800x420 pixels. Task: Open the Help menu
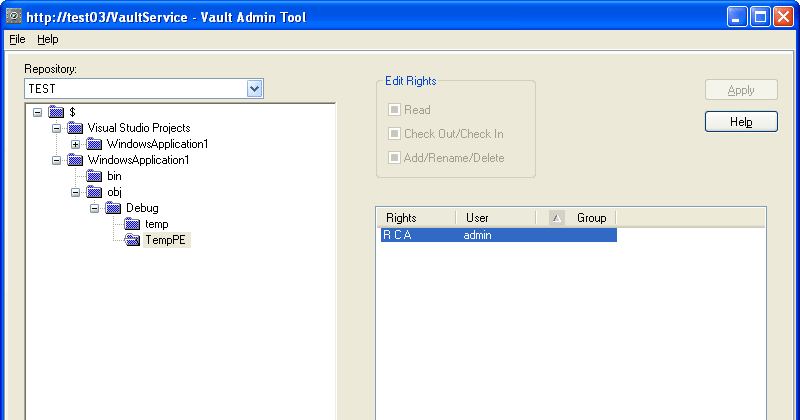[48, 40]
